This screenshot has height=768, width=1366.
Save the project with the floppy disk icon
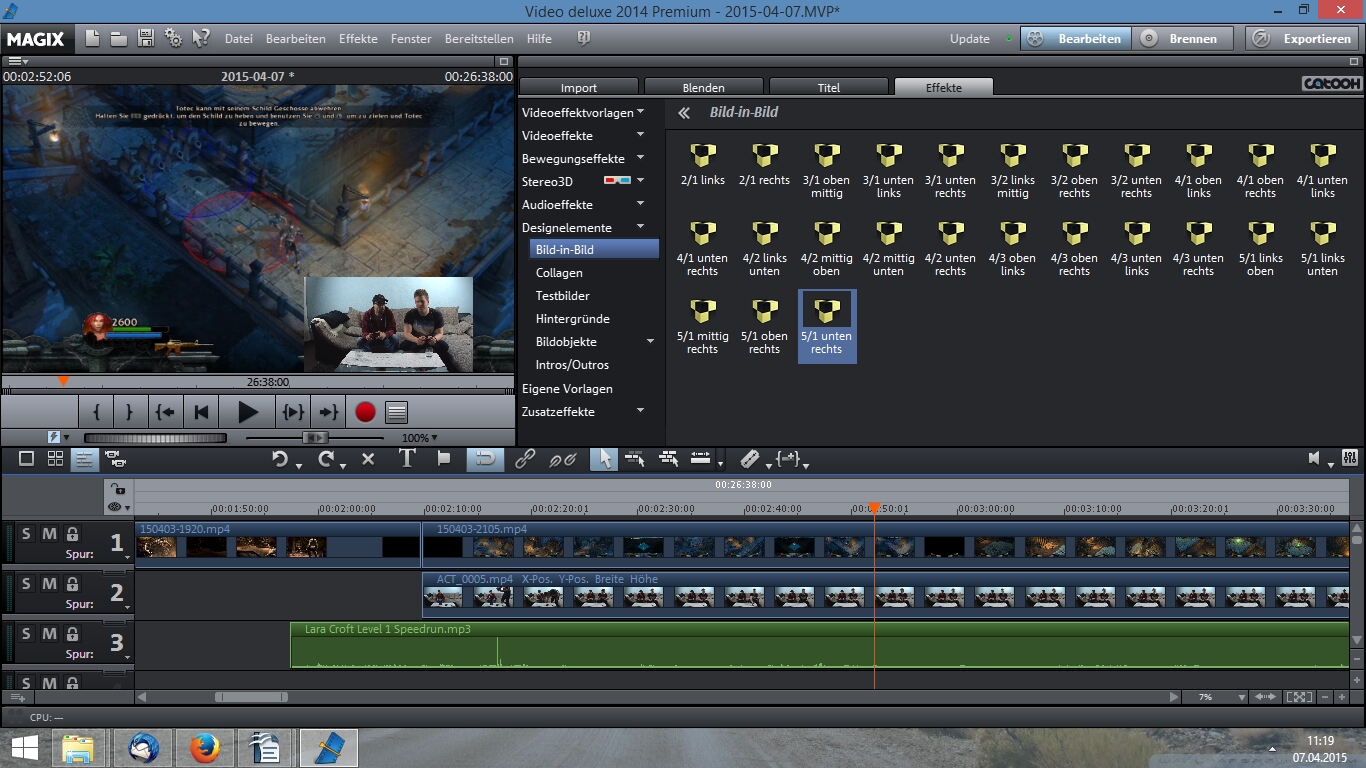(x=146, y=39)
